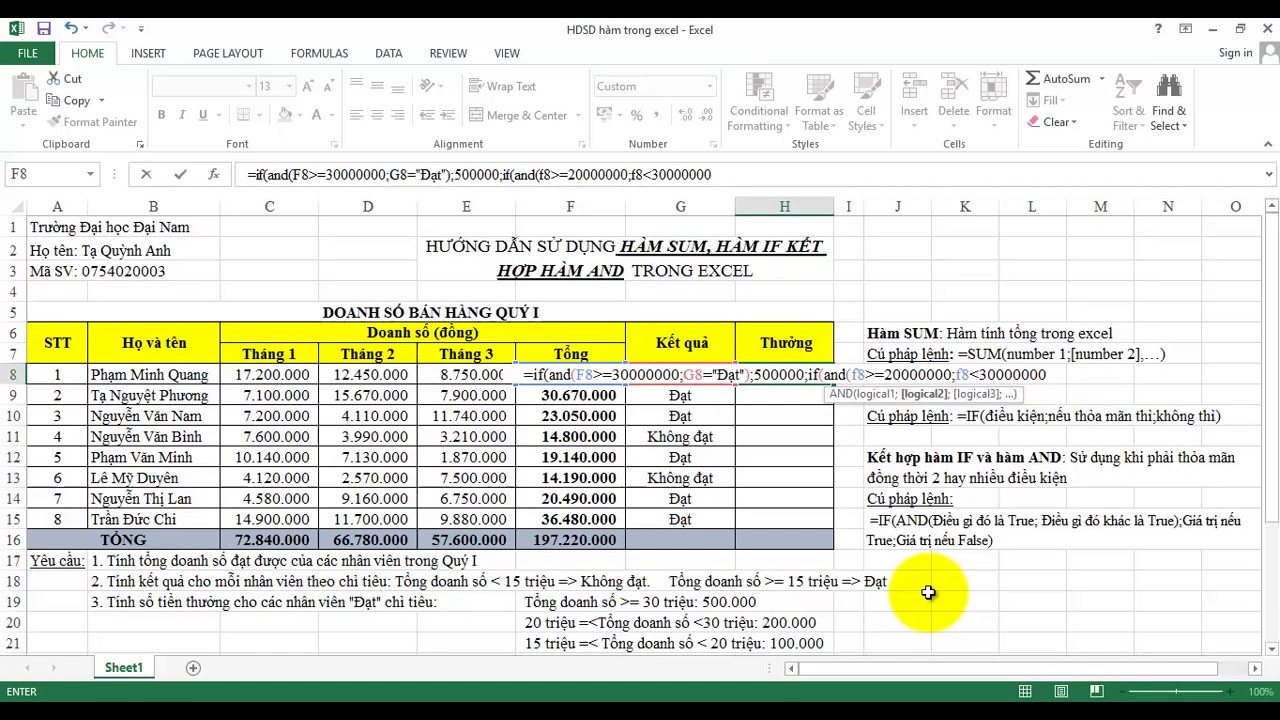
Task: Apply the Fill Color bucket
Action: [285, 115]
